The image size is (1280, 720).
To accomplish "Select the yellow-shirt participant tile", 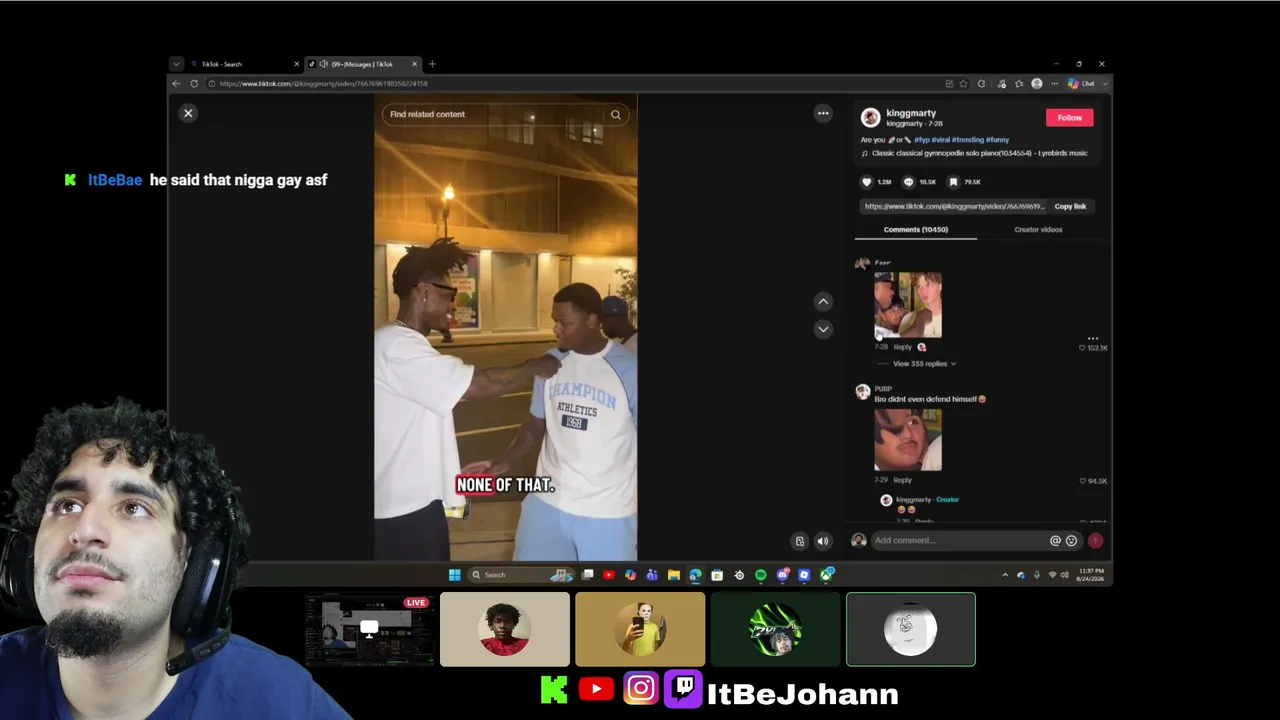I will point(640,630).
